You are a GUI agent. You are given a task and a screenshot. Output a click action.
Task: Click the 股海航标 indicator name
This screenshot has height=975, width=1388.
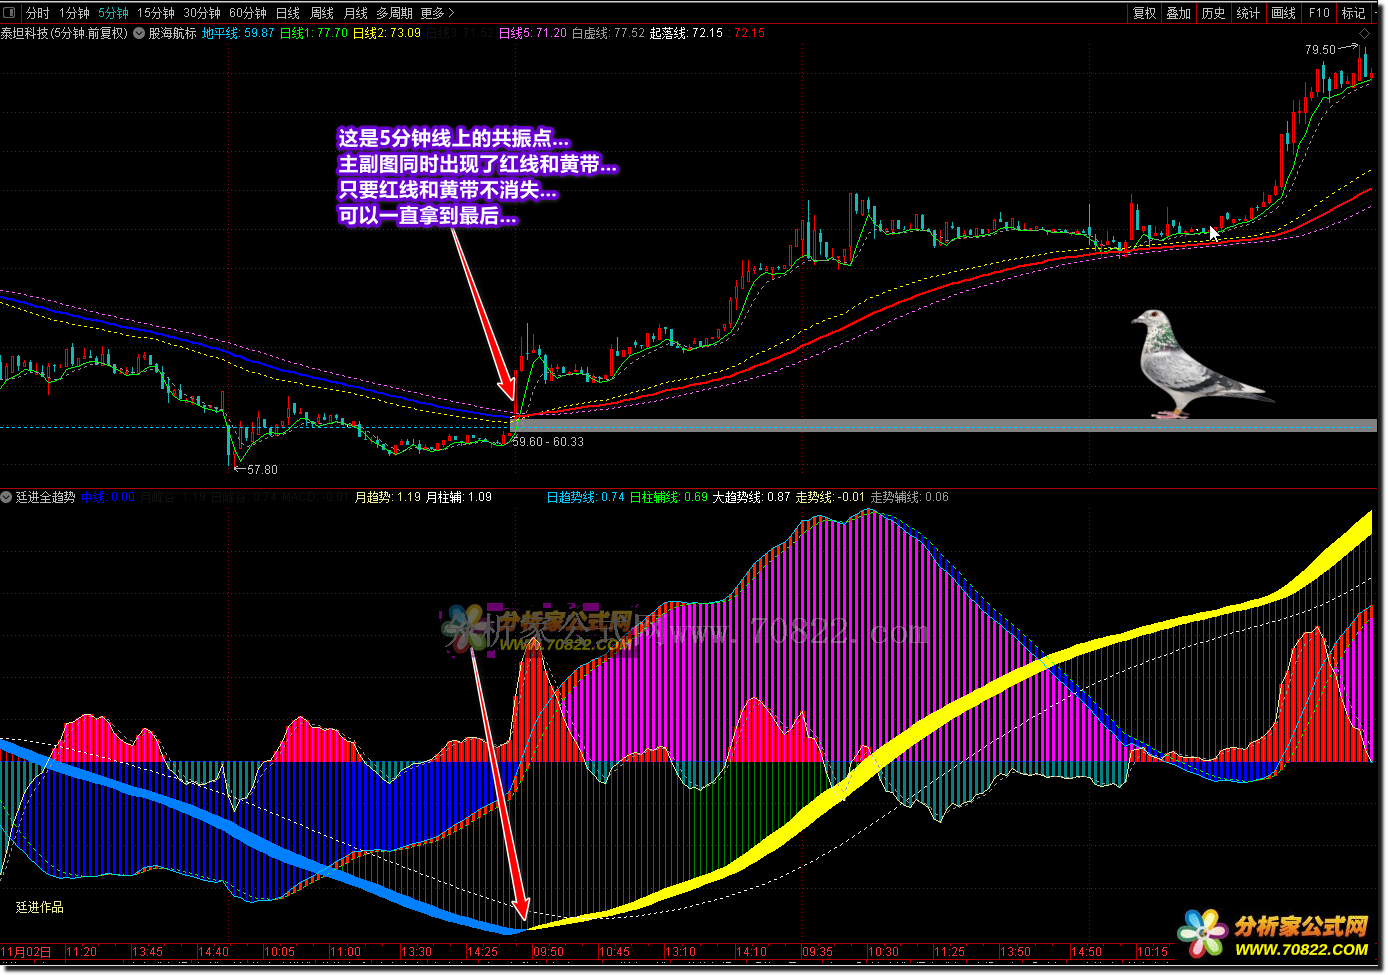[172, 33]
